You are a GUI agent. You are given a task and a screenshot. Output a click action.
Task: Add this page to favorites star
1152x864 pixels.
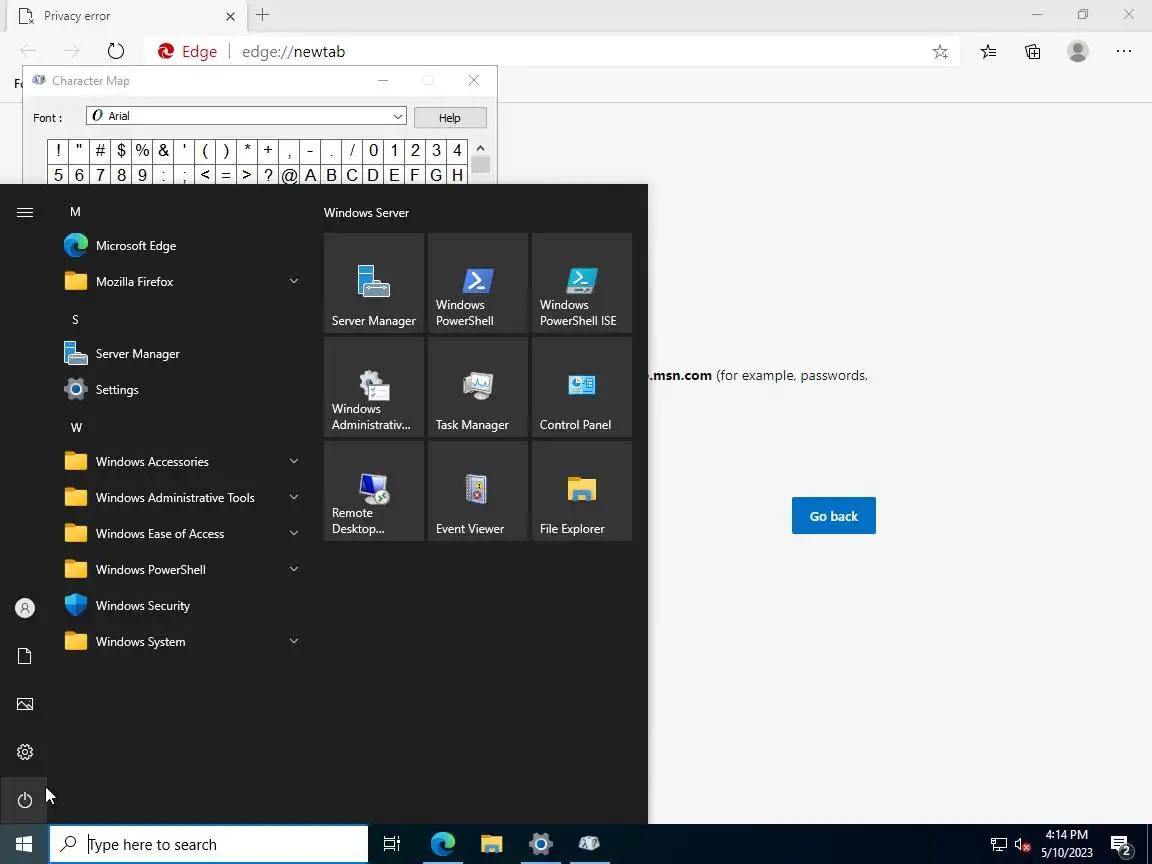940,51
